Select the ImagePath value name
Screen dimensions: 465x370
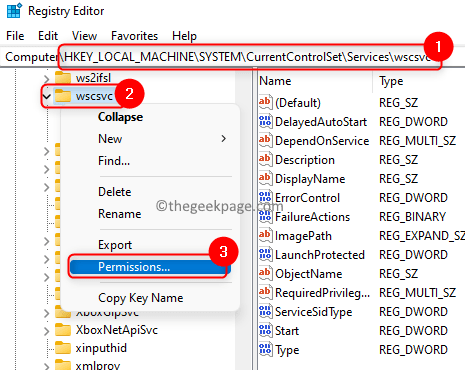coord(303,236)
